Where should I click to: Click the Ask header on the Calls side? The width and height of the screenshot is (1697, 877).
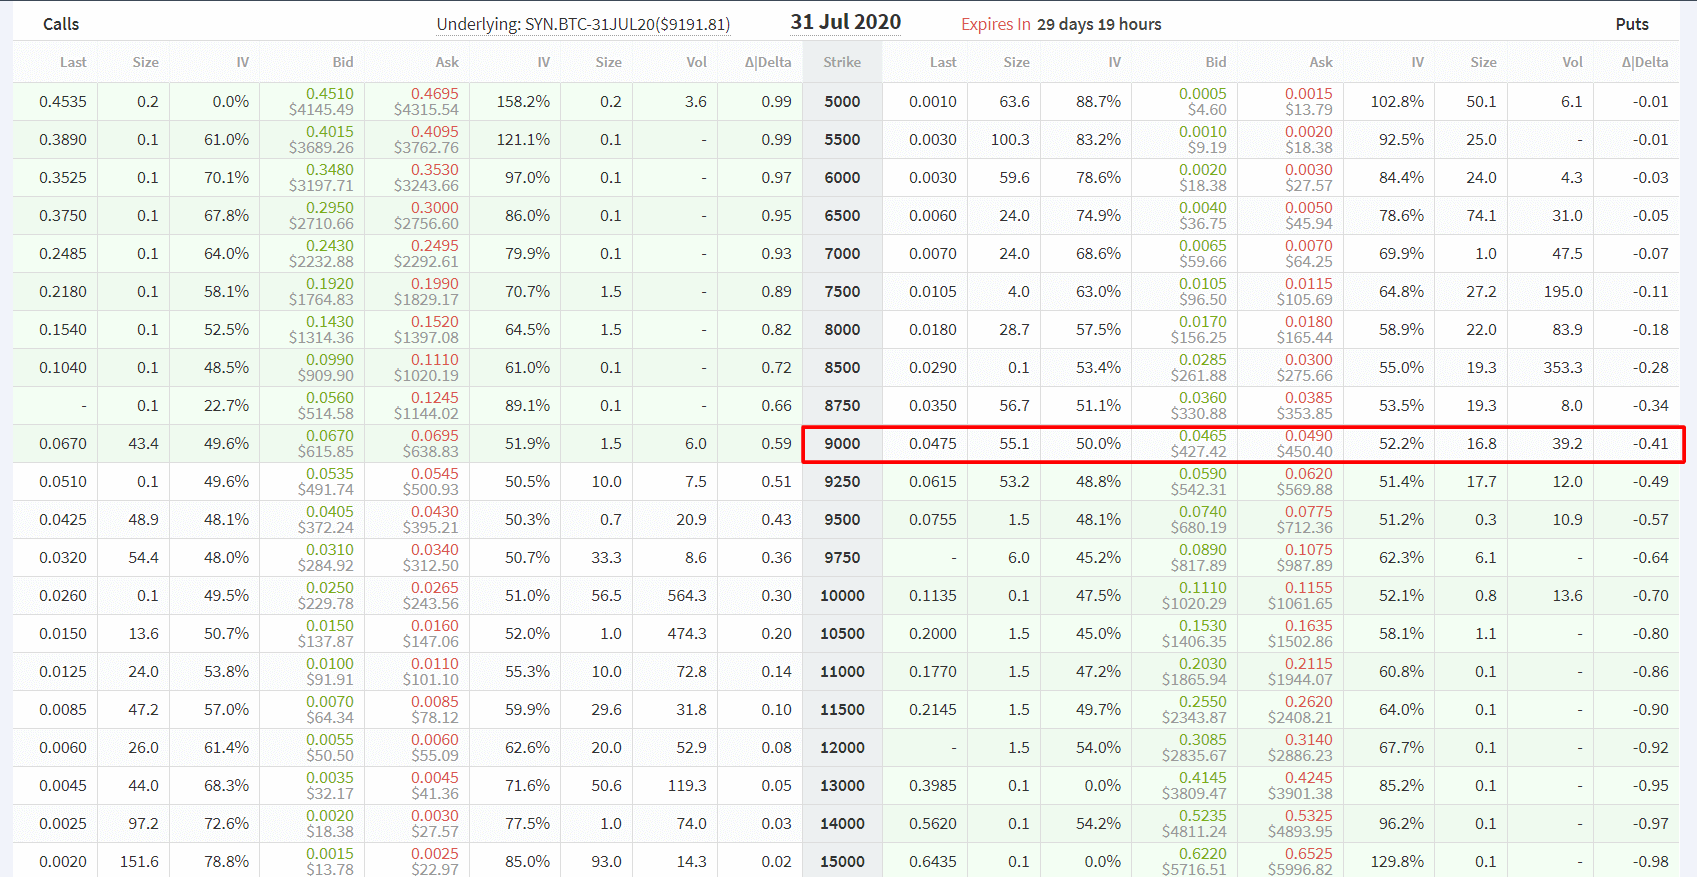point(447,62)
